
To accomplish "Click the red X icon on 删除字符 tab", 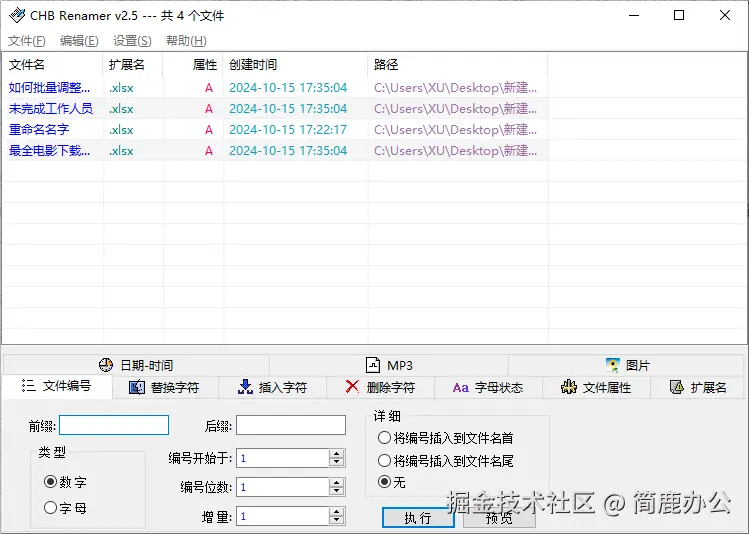I will tap(352, 386).
